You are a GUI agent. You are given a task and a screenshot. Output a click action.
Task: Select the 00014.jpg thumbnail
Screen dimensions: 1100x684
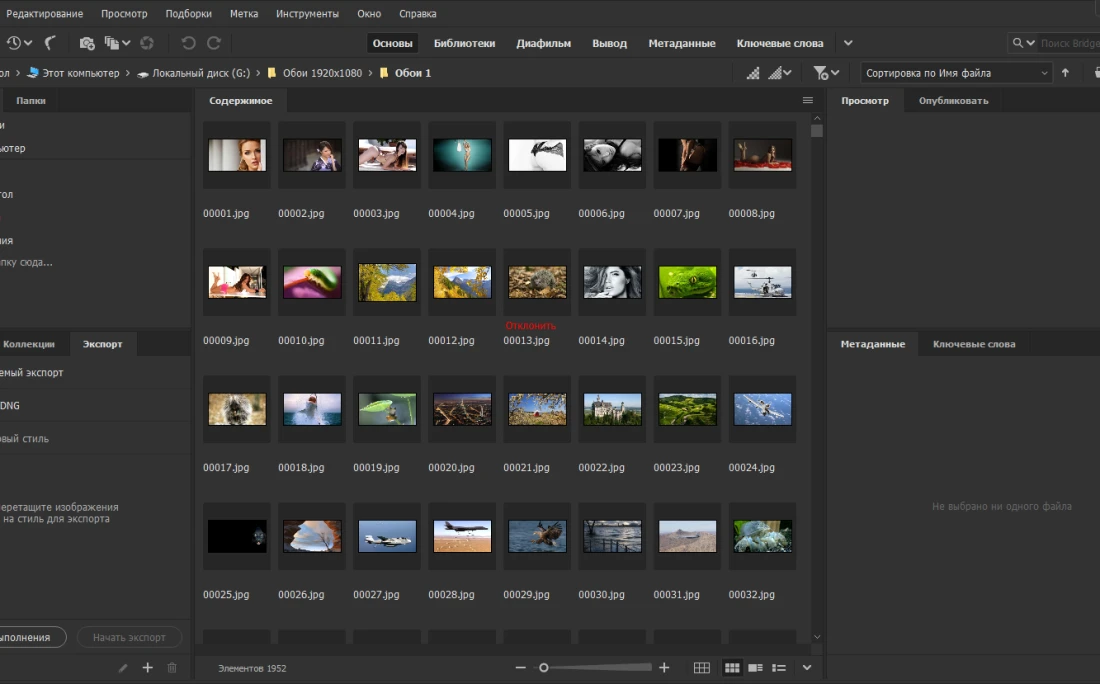(612, 283)
